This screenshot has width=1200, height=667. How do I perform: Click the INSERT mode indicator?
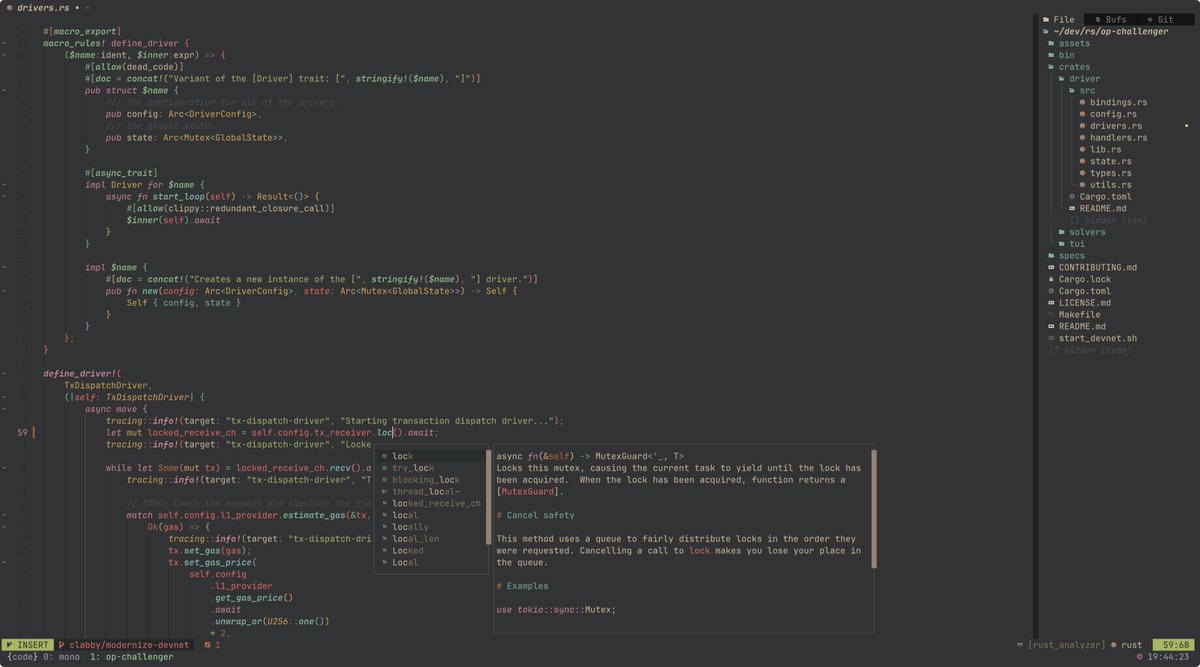(27, 645)
